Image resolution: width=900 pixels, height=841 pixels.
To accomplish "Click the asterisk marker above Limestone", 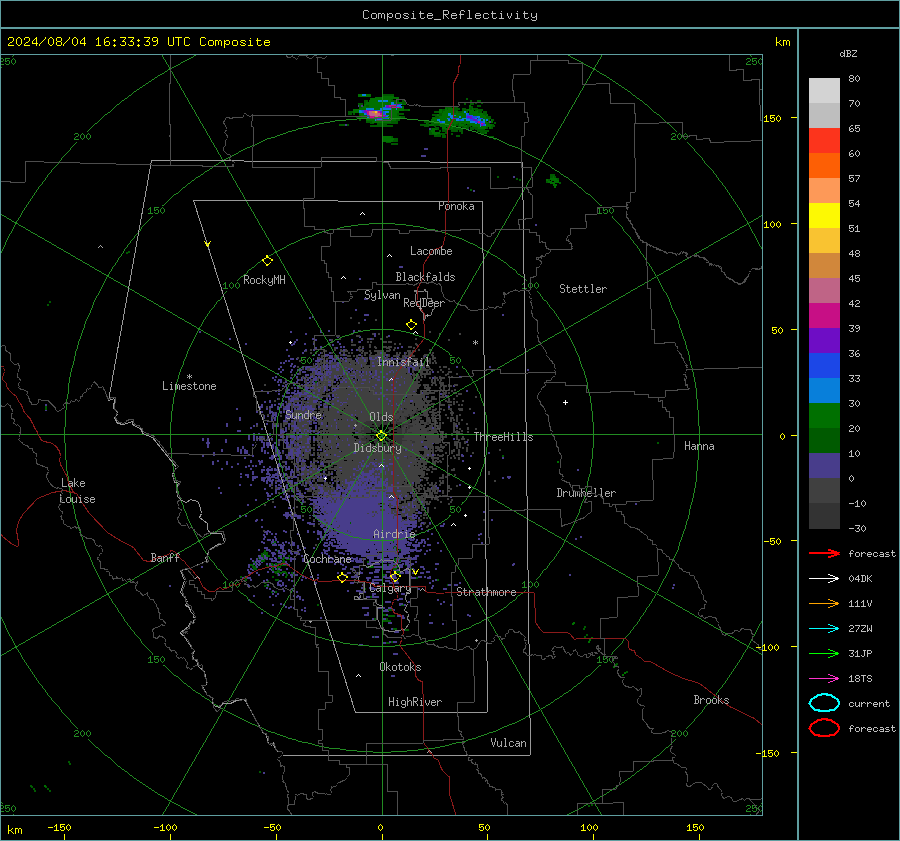I will coord(189,377).
